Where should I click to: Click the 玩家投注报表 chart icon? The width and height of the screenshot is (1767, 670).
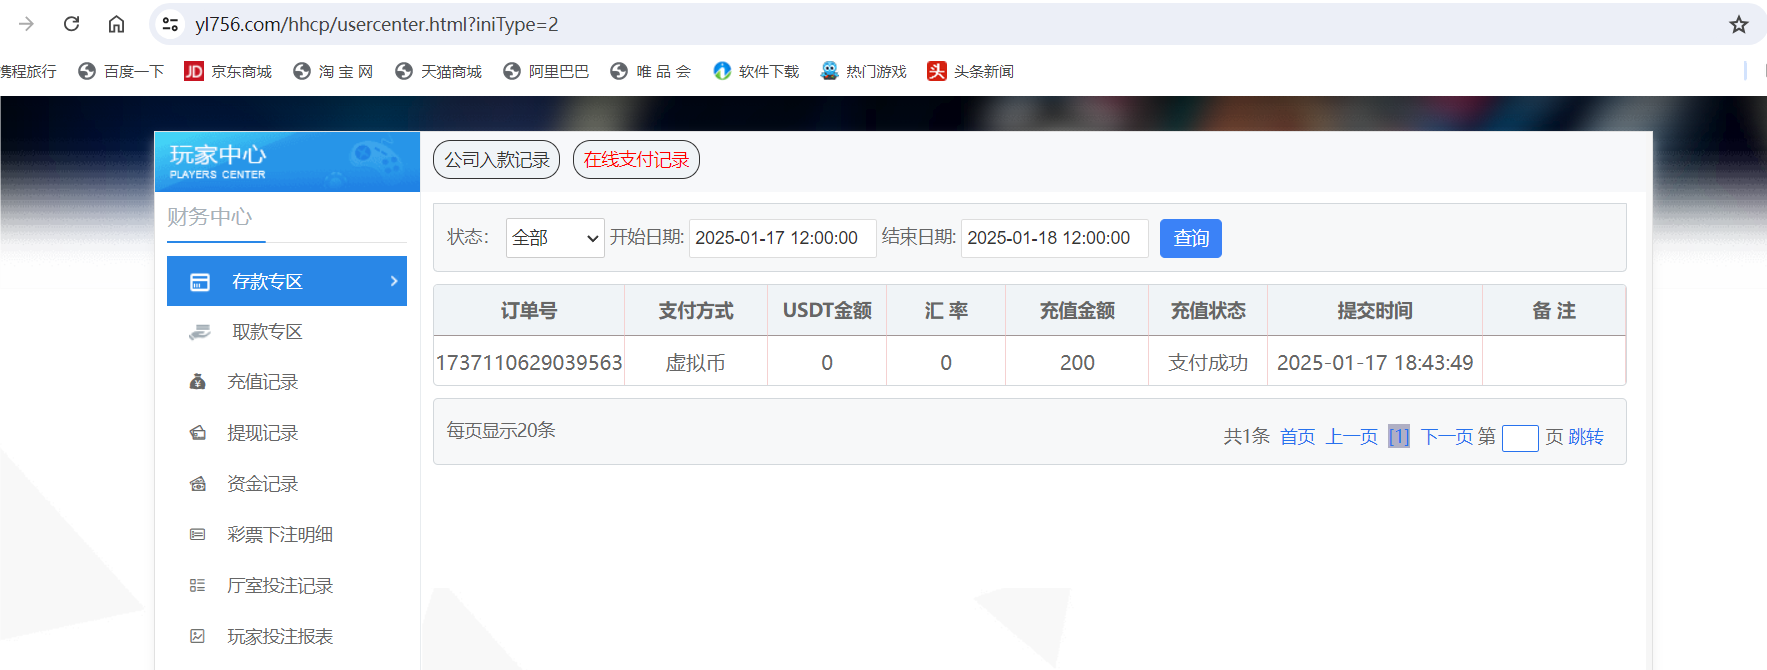click(198, 637)
